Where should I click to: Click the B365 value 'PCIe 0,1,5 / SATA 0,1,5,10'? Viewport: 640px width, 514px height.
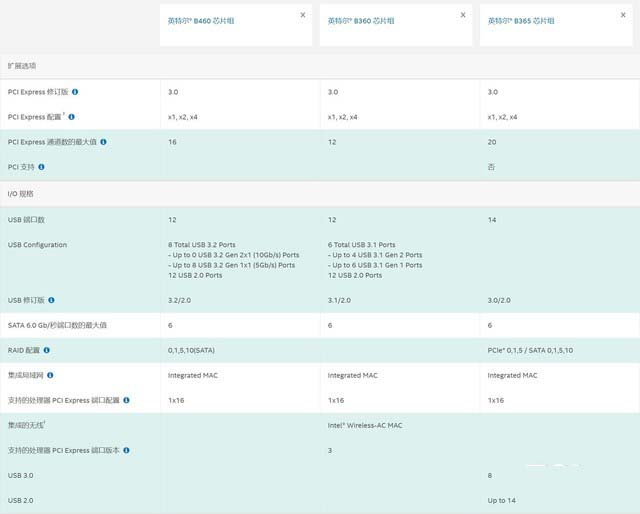(x=530, y=350)
